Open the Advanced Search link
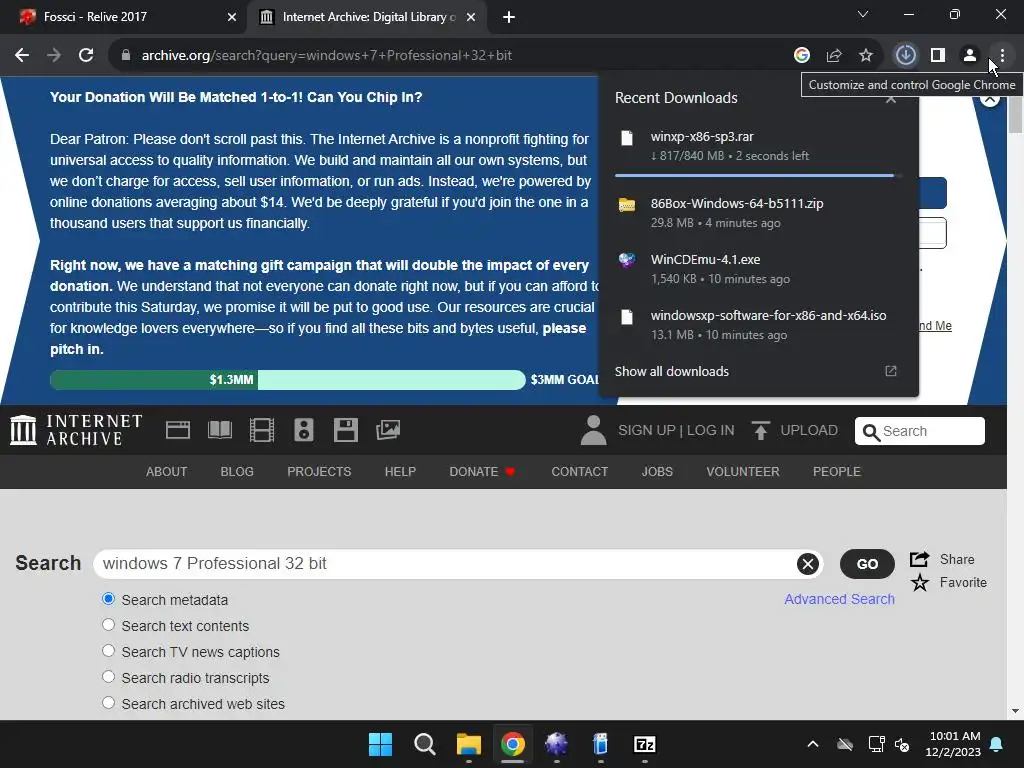This screenshot has width=1024, height=768. click(x=839, y=599)
